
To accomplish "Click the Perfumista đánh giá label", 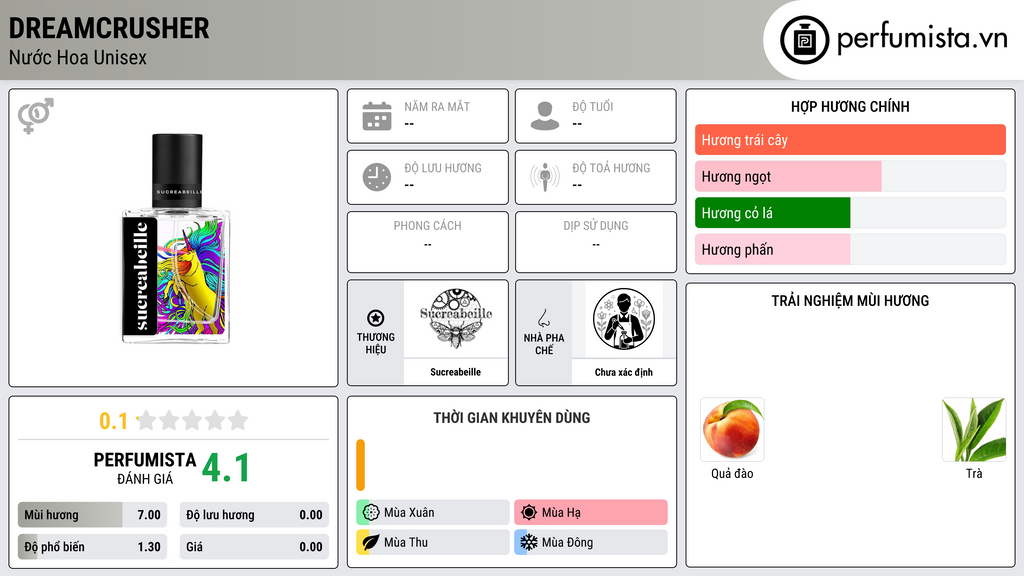I will (145, 468).
